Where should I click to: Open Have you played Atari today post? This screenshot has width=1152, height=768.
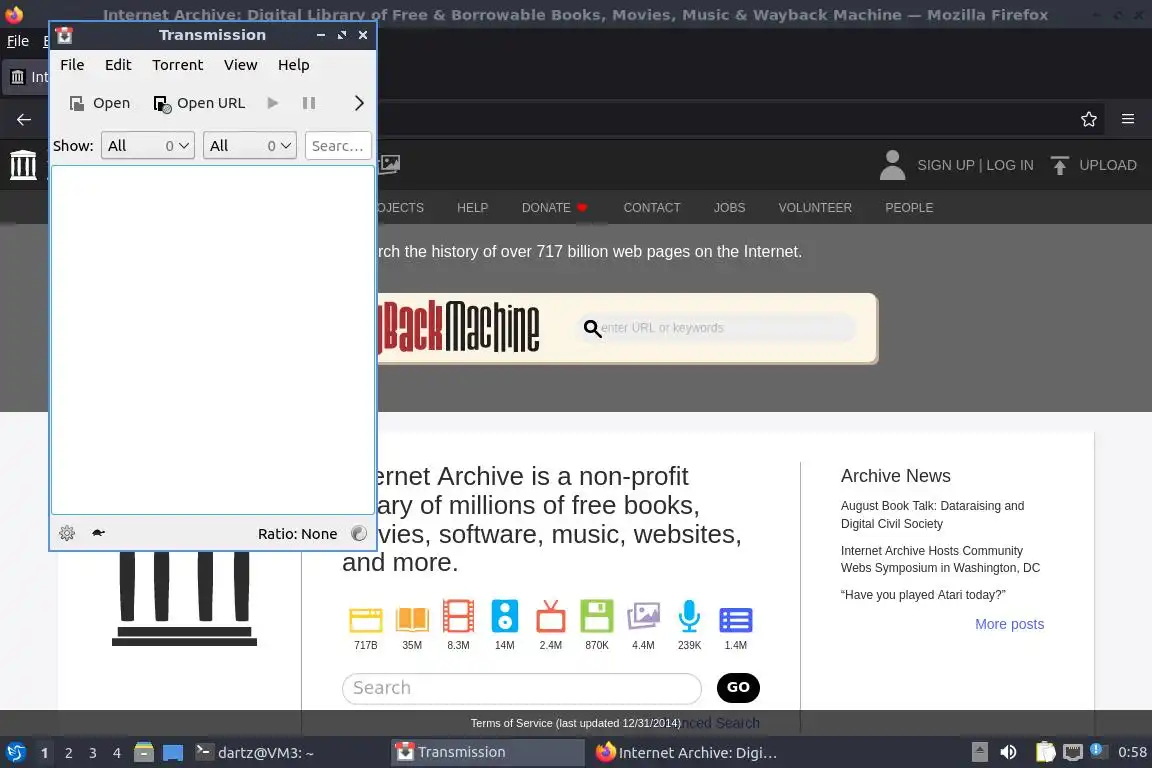[x=923, y=595]
